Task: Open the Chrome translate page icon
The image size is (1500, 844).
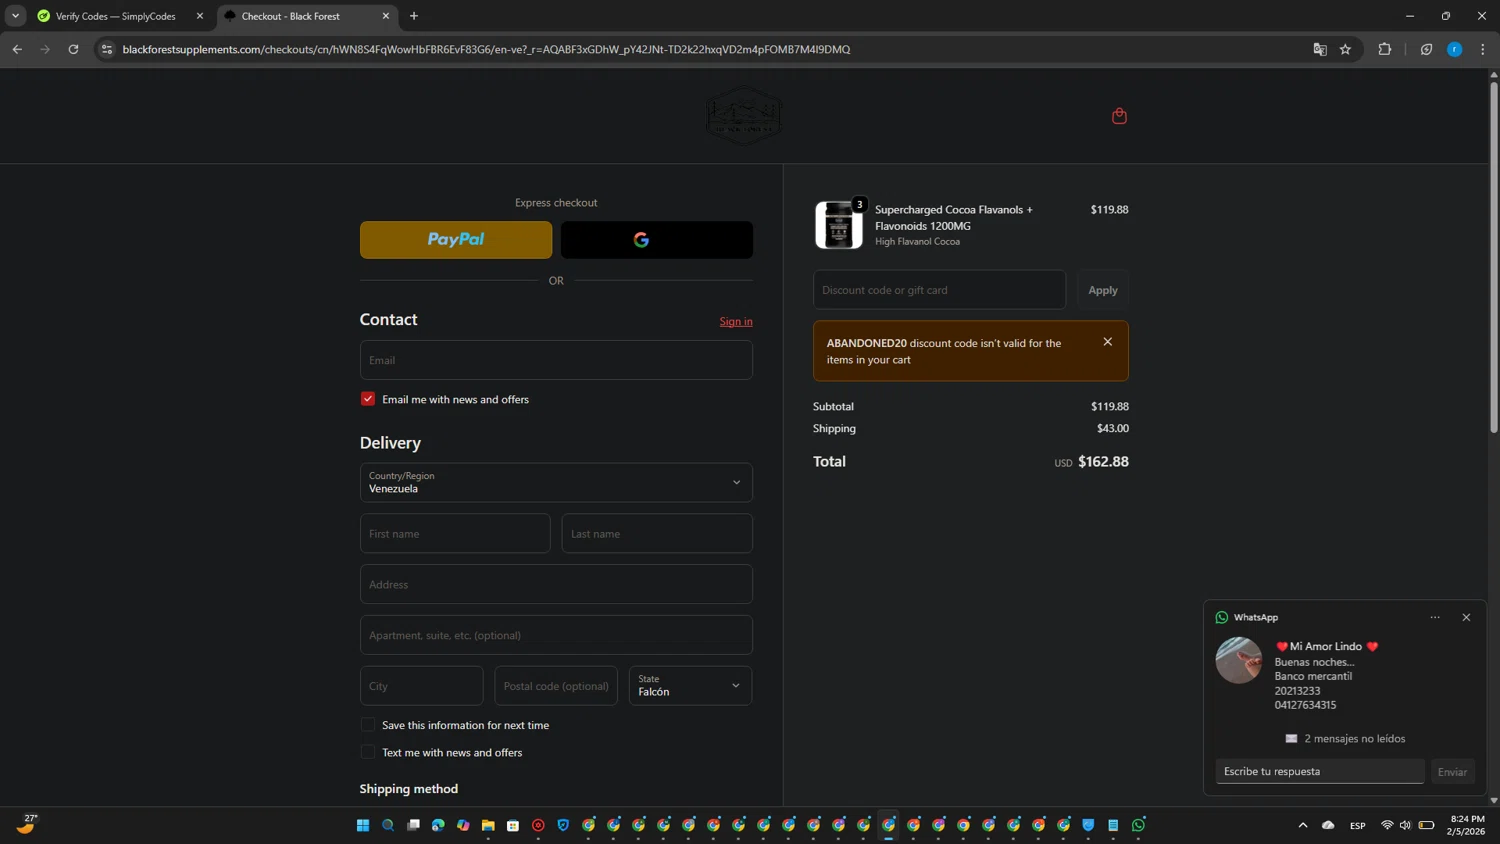Action: pyautogui.click(x=1320, y=49)
